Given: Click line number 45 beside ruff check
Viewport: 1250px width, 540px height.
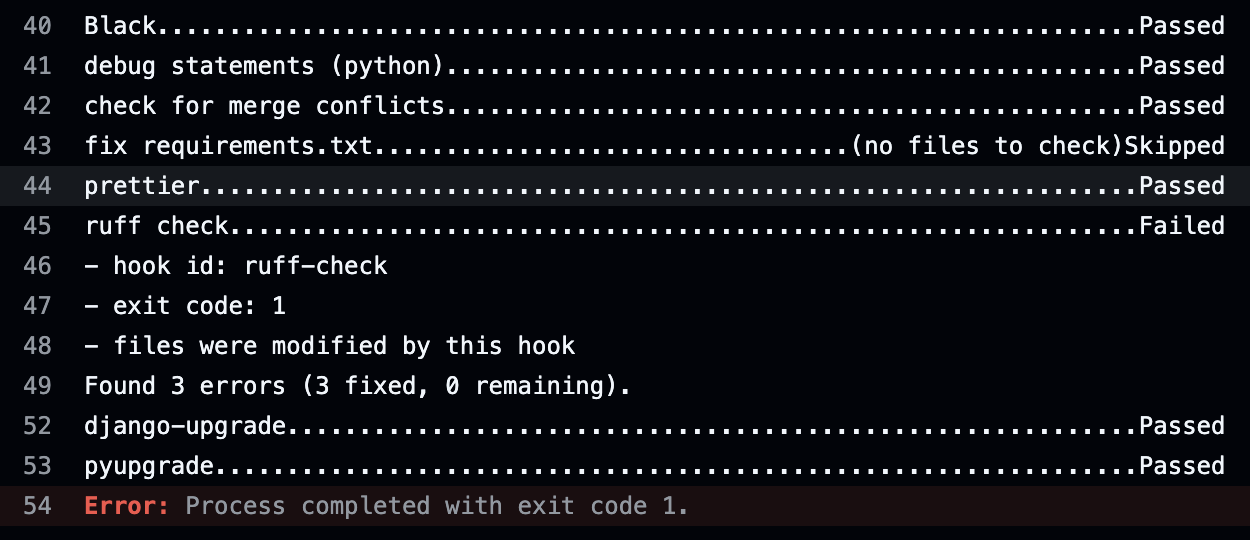Looking at the screenshot, I should point(37,226).
